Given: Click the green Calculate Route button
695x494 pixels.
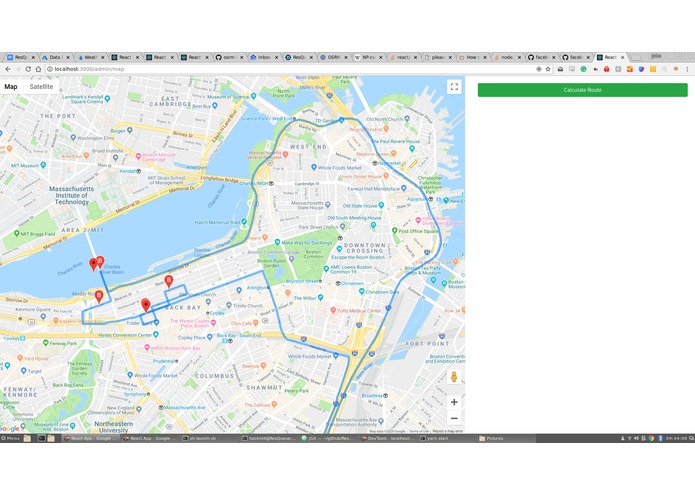Looking at the screenshot, I should (x=582, y=90).
